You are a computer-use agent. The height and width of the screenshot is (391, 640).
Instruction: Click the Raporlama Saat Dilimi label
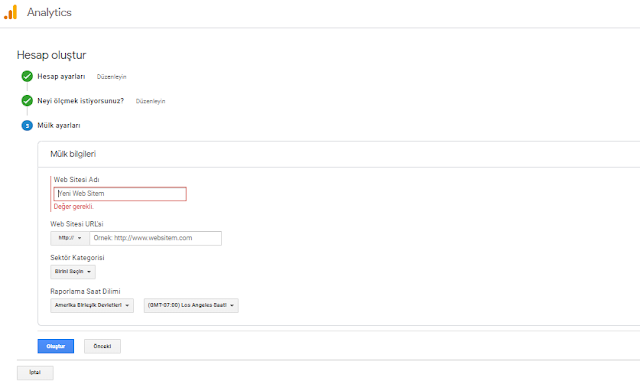coord(85,291)
